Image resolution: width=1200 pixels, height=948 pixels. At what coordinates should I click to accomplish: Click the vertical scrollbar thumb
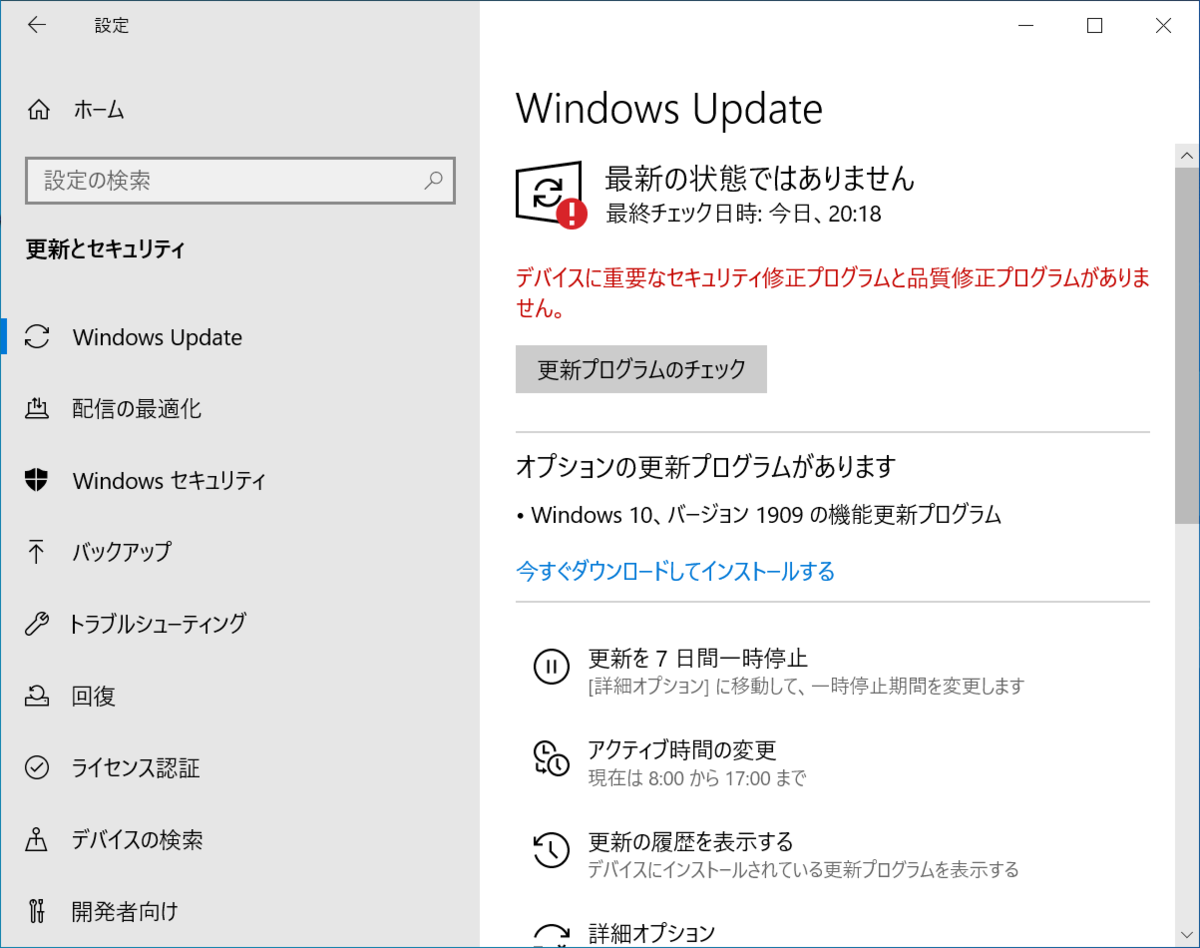pyautogui.click(x=1187, y=346)
